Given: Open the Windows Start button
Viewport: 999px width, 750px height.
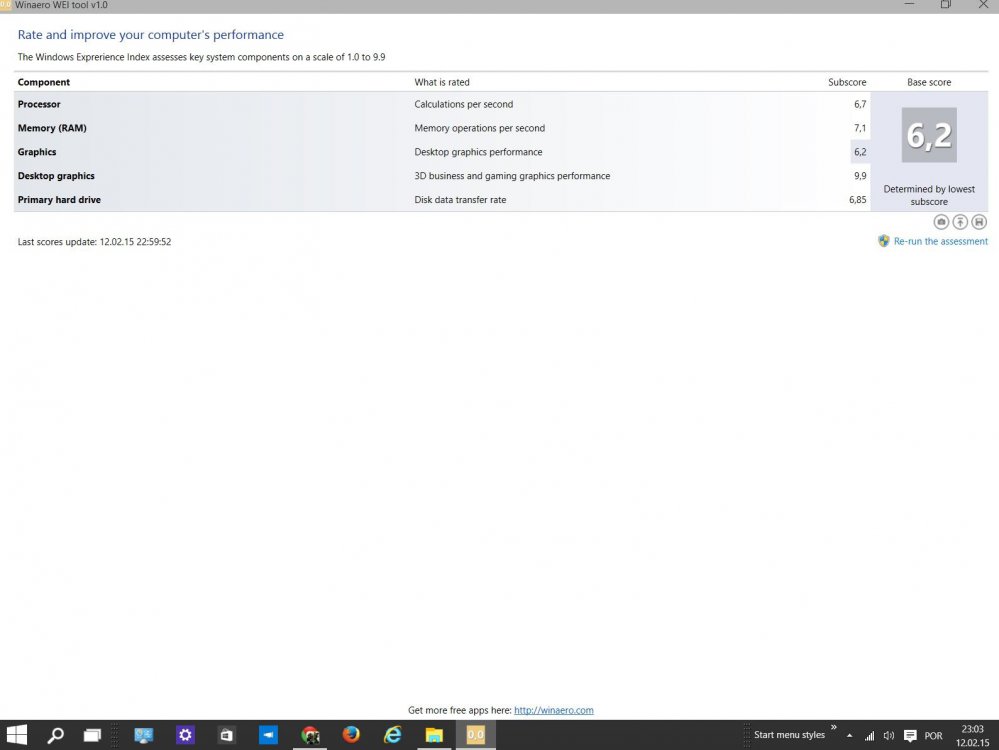Looking at the screenshot, I should 17,735.
